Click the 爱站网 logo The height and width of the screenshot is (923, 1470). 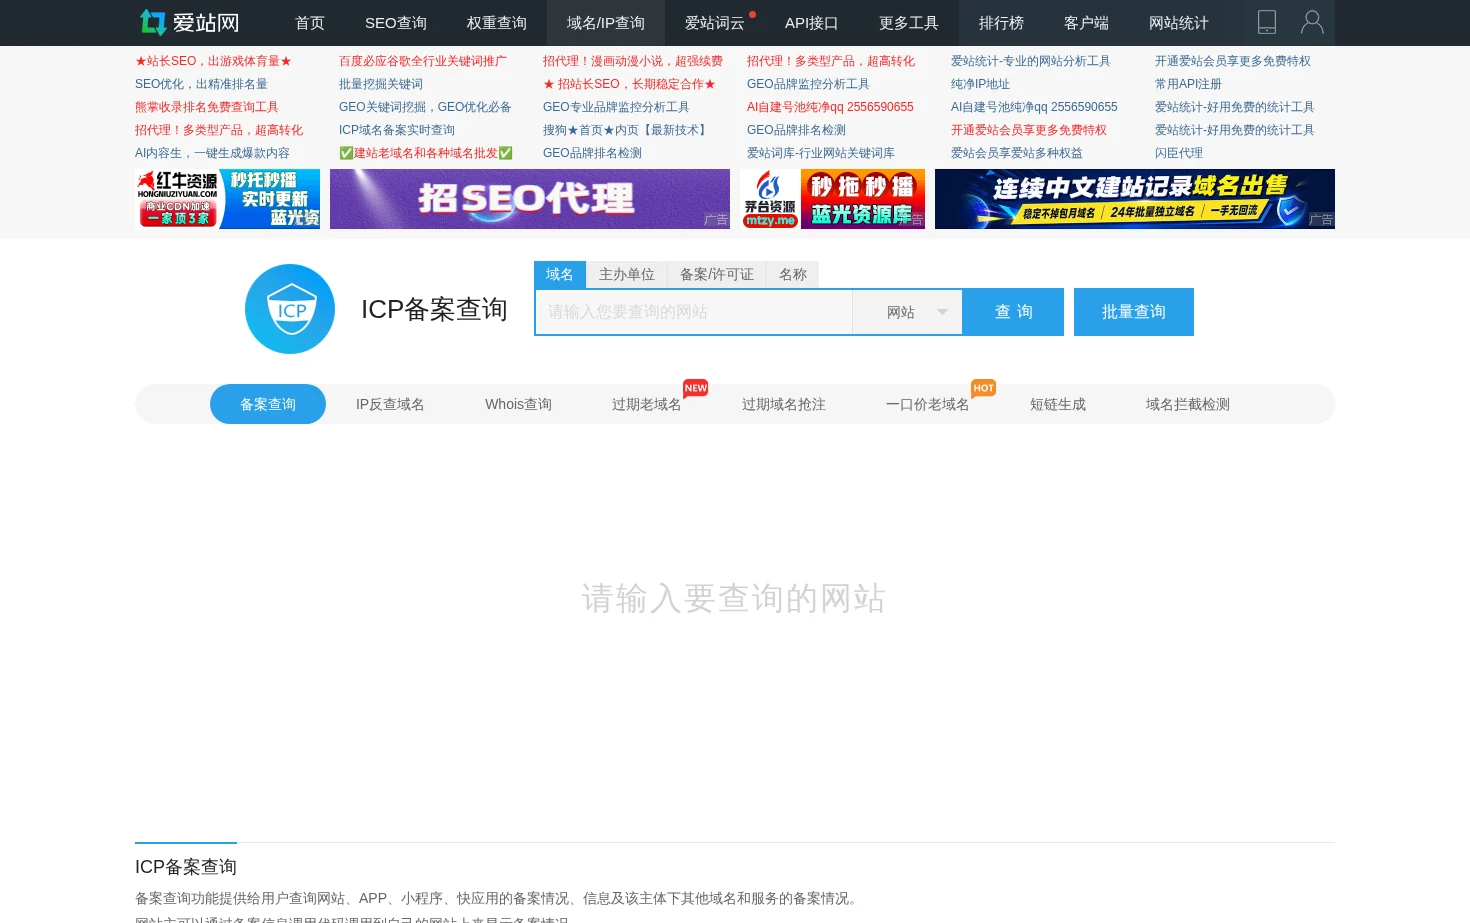tap(190, 22)
